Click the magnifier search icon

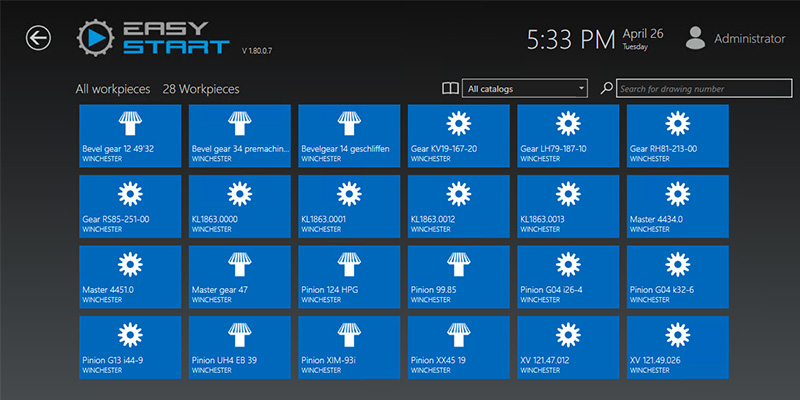[606, 88]
